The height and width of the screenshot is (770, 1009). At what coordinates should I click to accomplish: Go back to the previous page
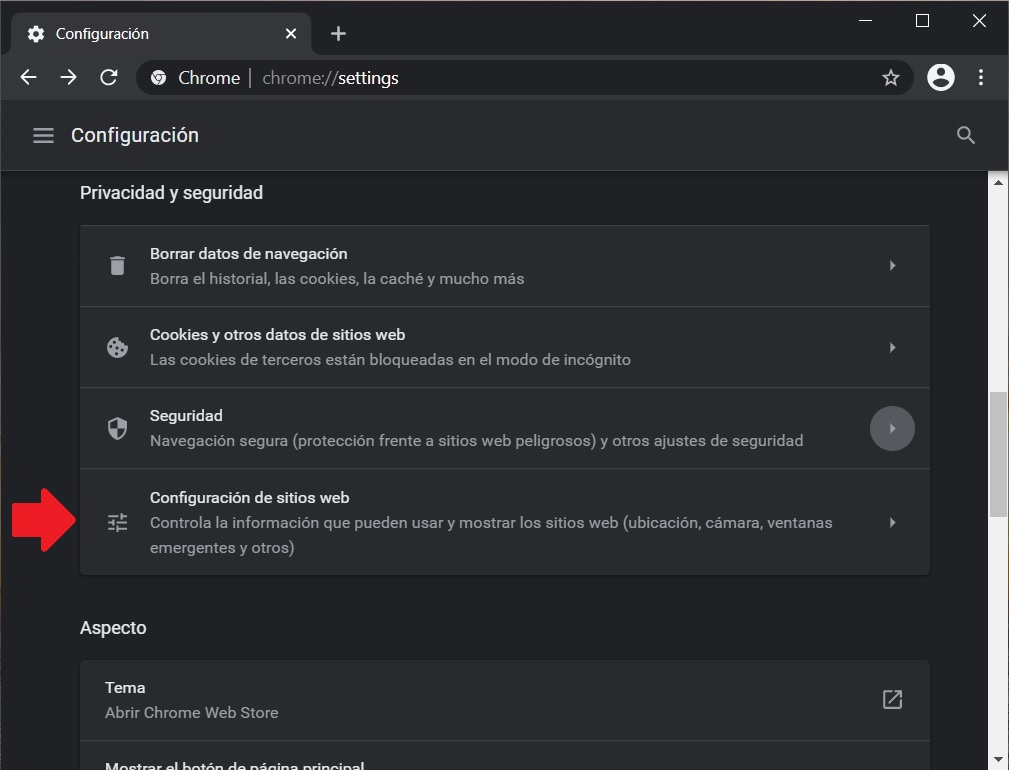(29, 78)
